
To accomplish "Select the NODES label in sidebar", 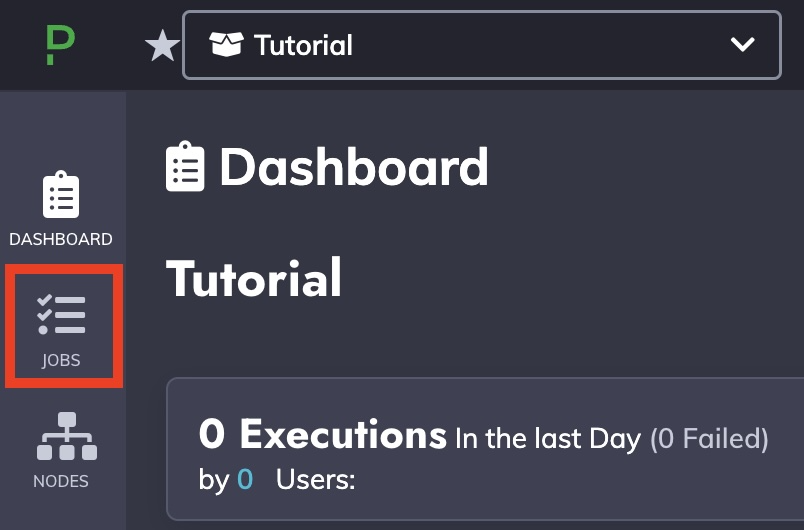I will (61, 481).
